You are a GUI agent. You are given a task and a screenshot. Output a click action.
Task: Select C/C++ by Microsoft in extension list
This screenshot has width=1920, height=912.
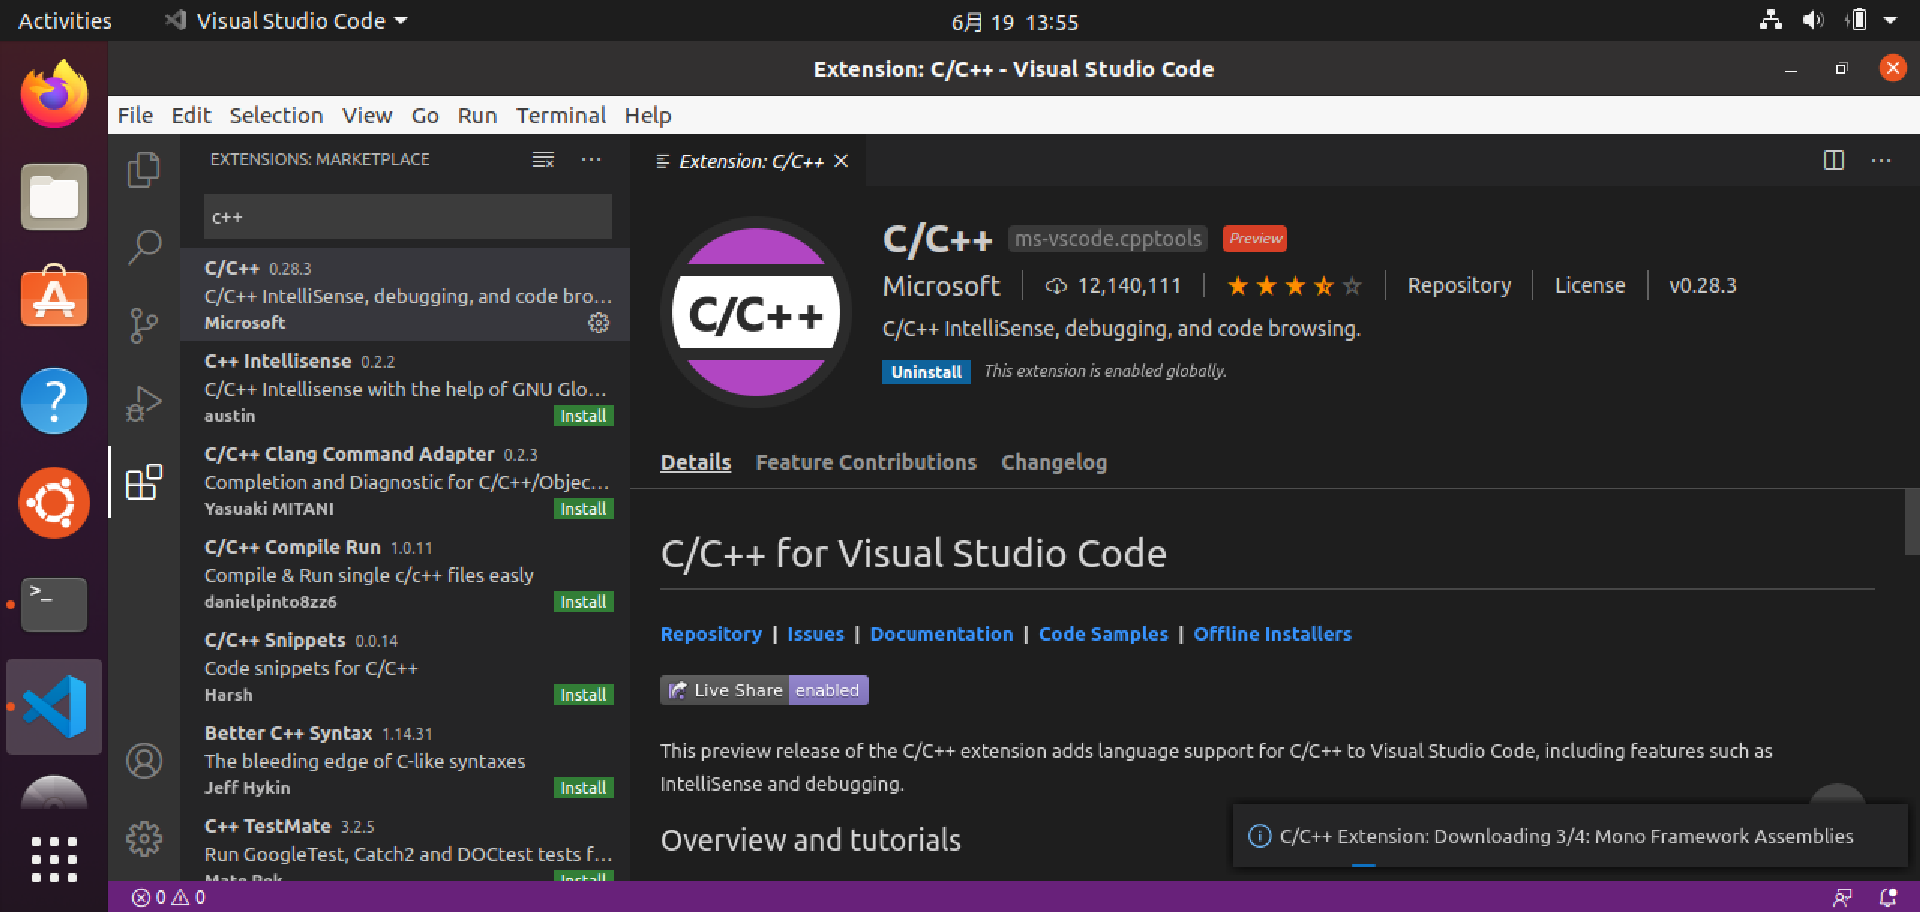(405, 295)
